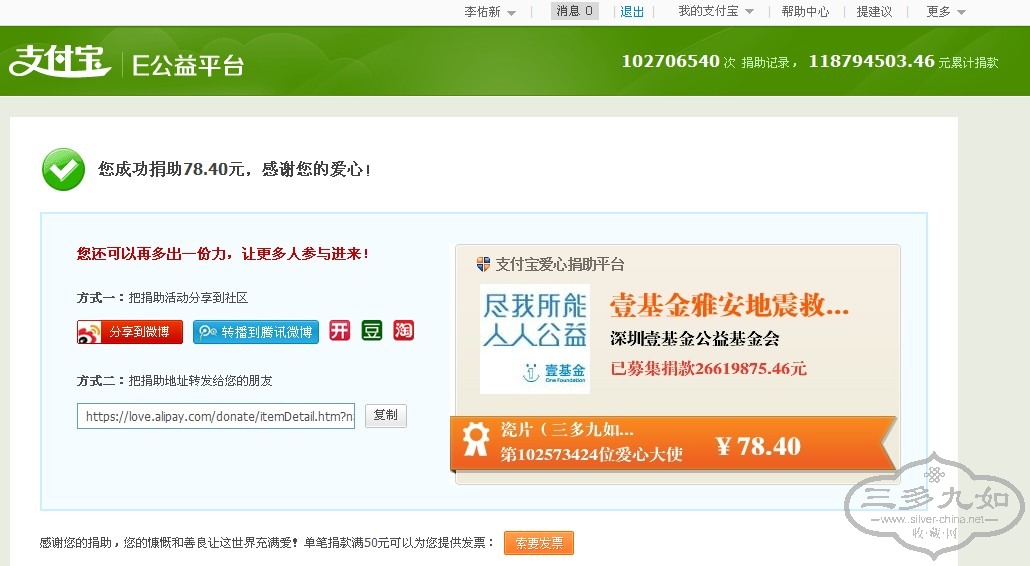Click 第102573424位爱心大使 text
The image size is (1030, 566).
coord(591,454)
